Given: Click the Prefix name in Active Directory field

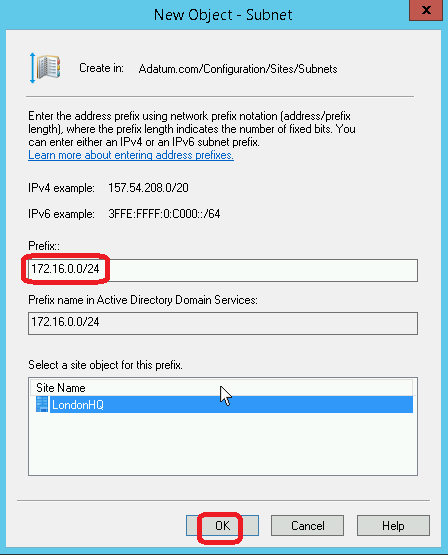Looking at the screenshot, I should click(x=223, y=323).
